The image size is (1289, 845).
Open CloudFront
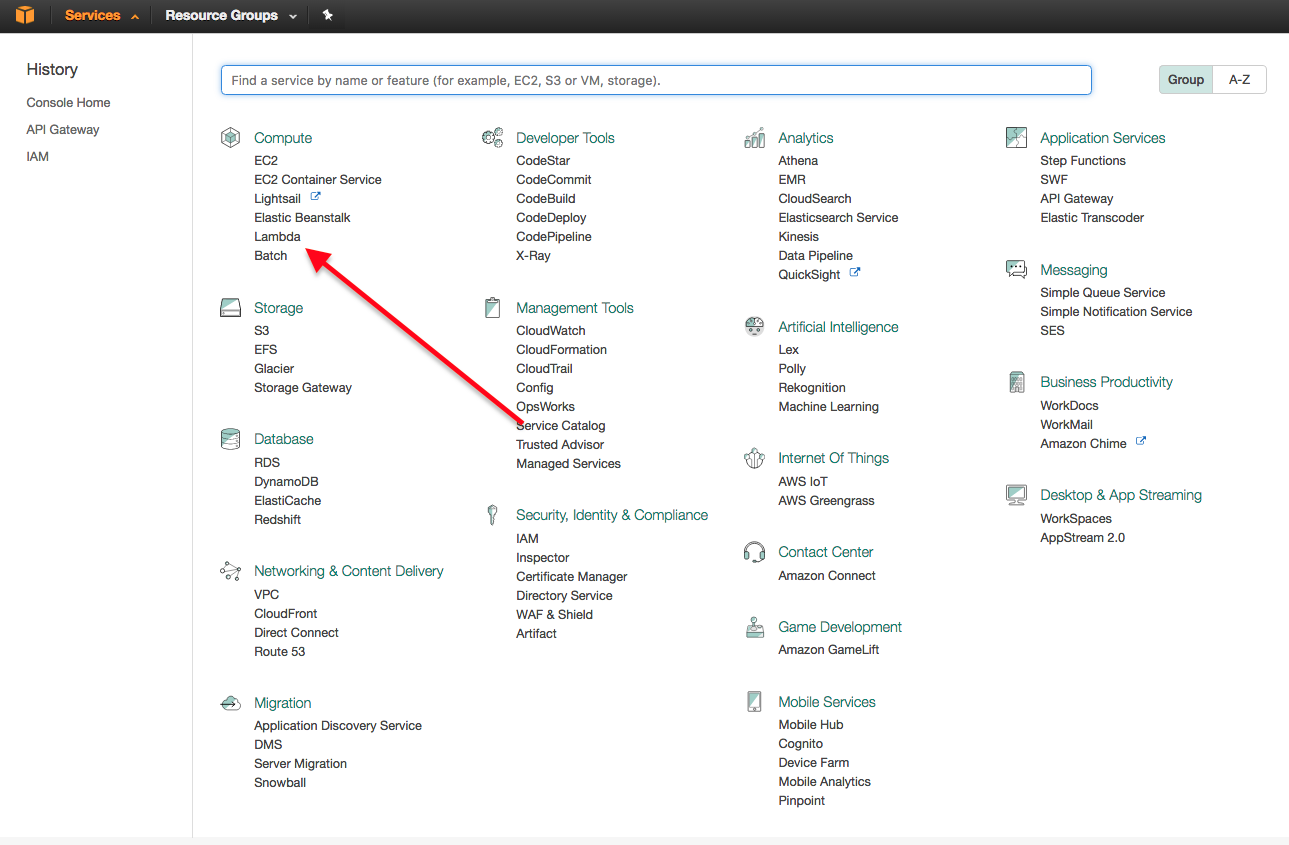click(x=286, y=614)
